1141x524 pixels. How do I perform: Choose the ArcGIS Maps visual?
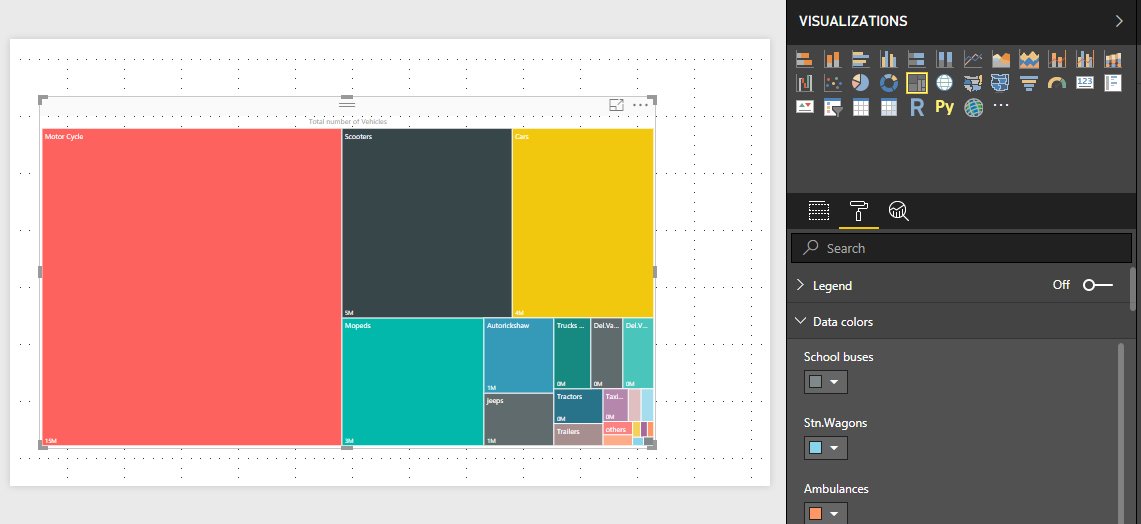[973, 108]
